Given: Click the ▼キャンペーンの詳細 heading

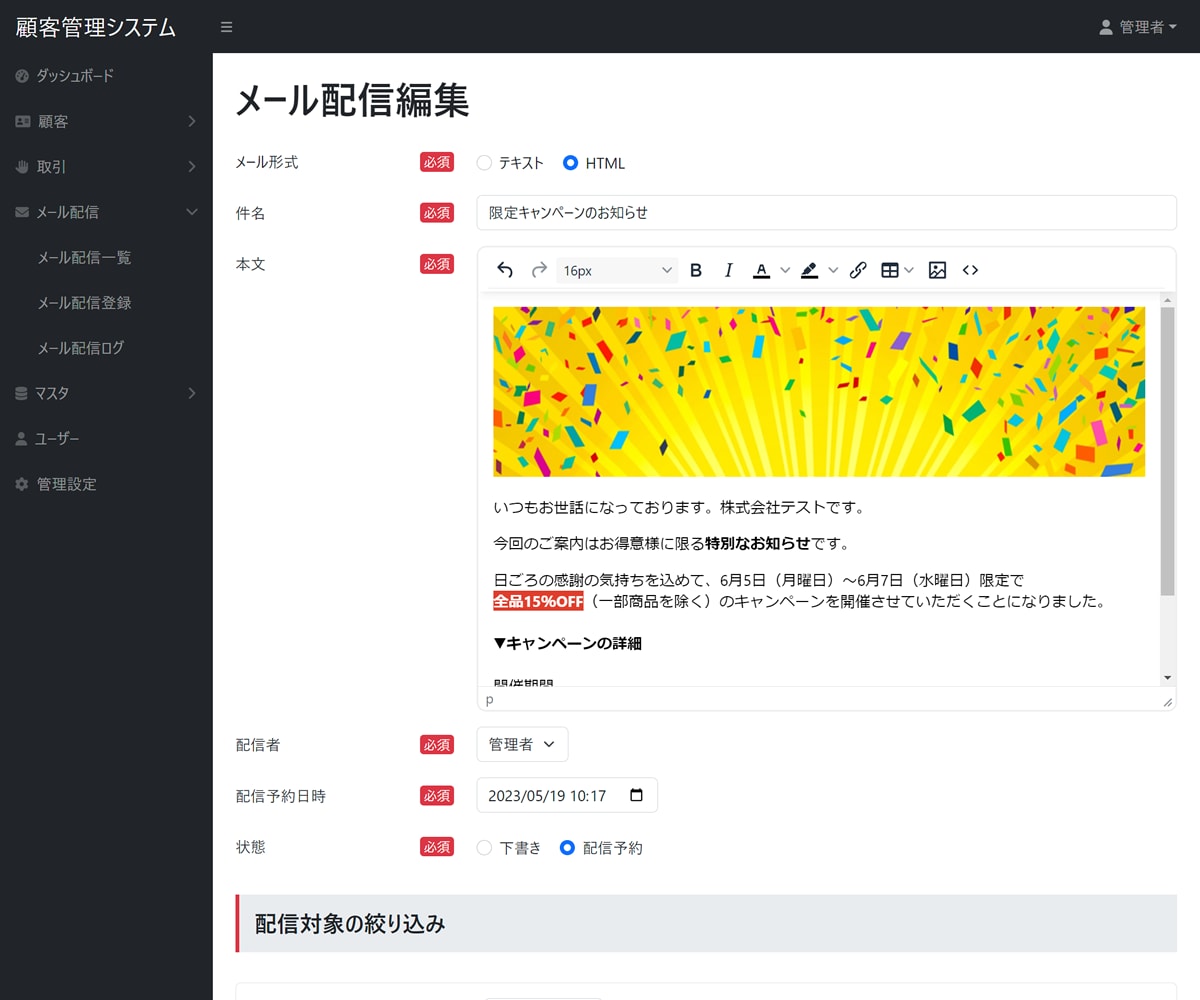Looking at the screenshot, I should pos(567,643).
